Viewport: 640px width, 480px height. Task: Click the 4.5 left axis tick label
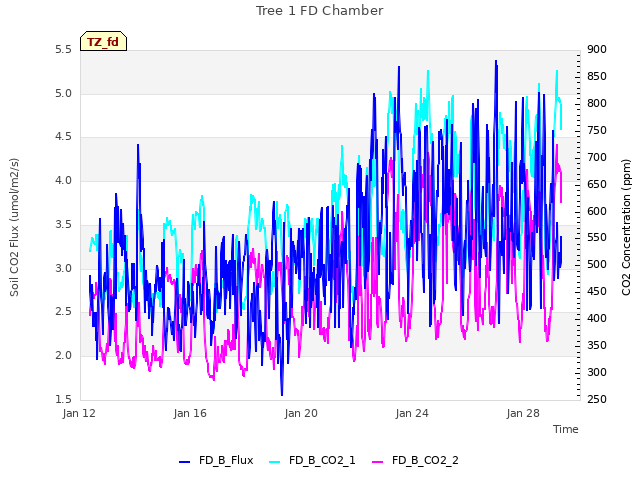[63, 136]
